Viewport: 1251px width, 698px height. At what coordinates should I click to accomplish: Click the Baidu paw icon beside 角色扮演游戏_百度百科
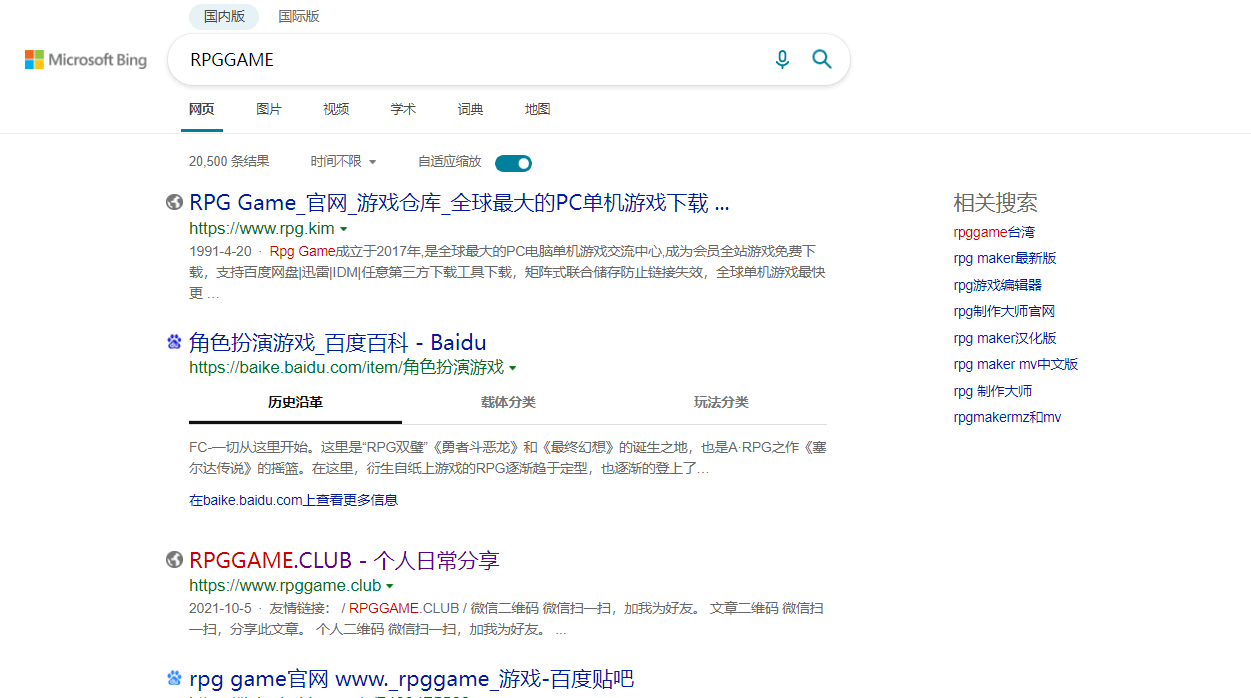174,342
